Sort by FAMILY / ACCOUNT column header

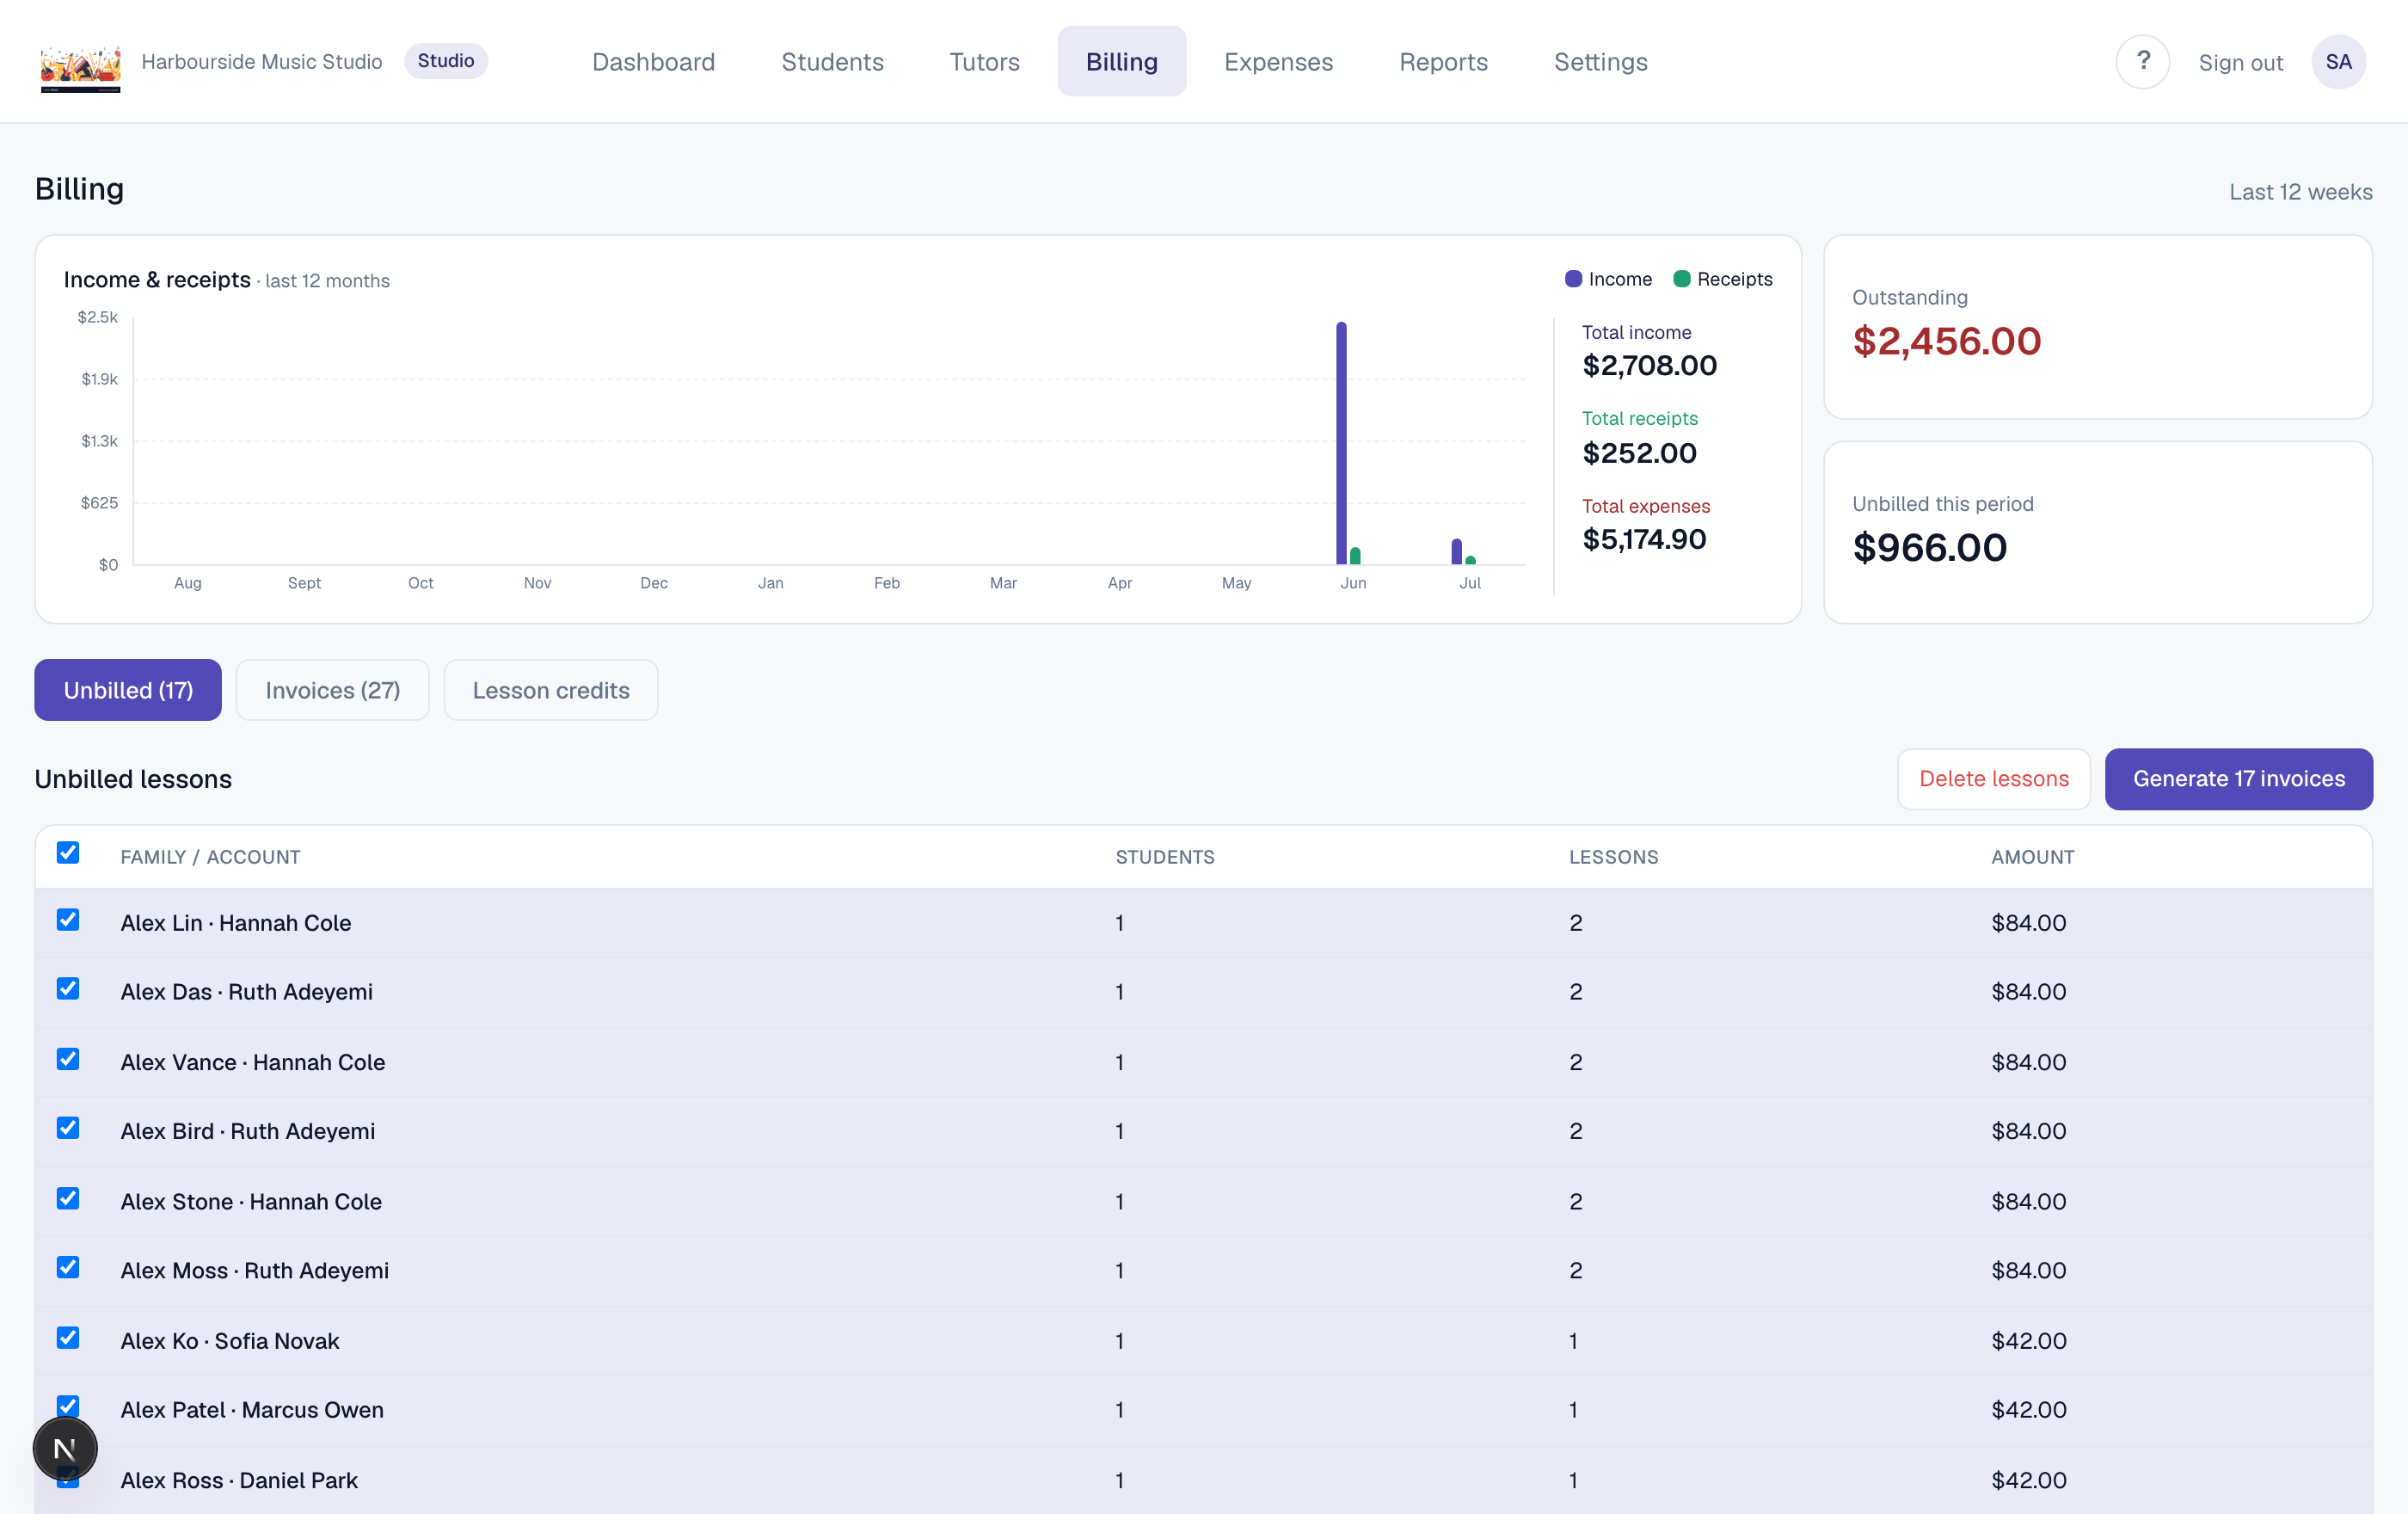point(210,857)
